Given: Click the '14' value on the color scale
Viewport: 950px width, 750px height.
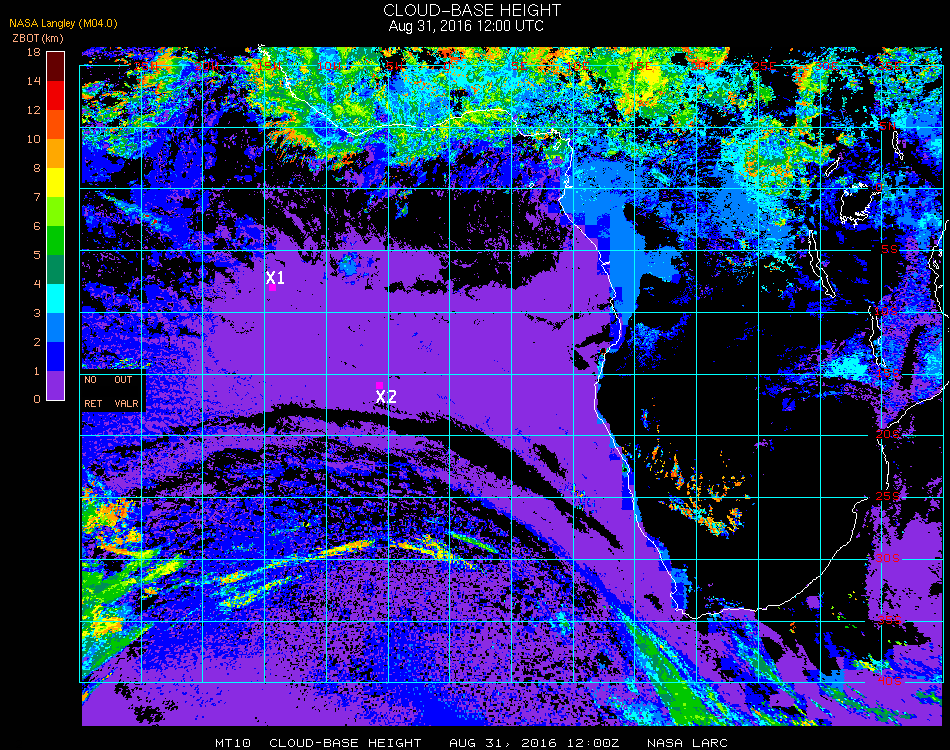Looking at the screenshot, I should (x=33, y=81).
